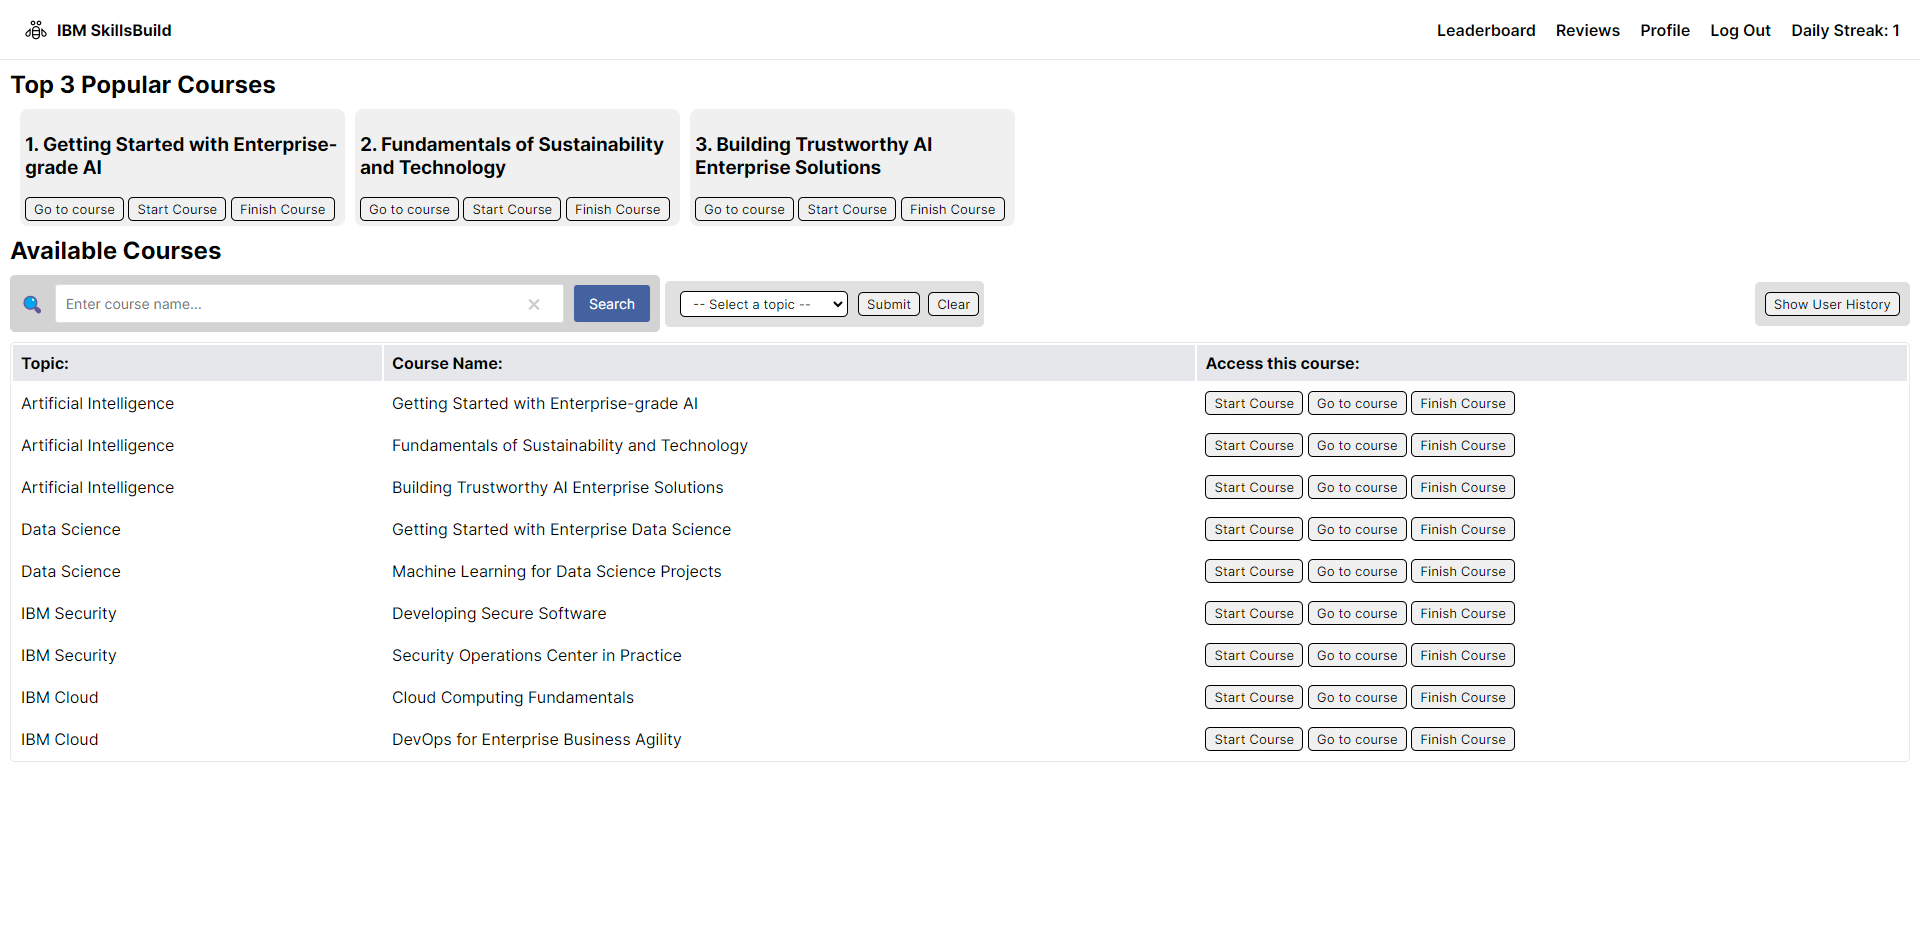Finish Course for Machine Learning for Data Science Projects
The image size is (1920, 945).
click(1463, 571)
